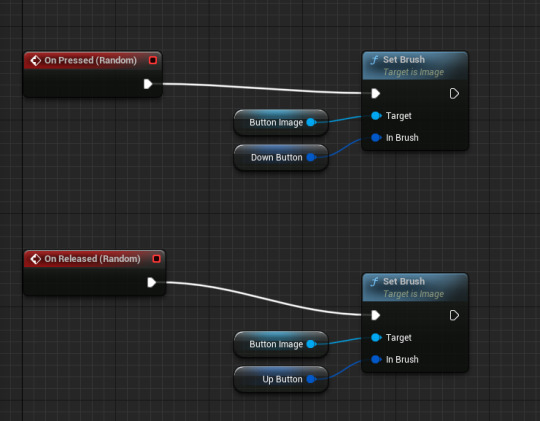This screenshot has height=421, width=540.
Task: Click exec input pin on upper Set Brush
Action: coord(375,93)
